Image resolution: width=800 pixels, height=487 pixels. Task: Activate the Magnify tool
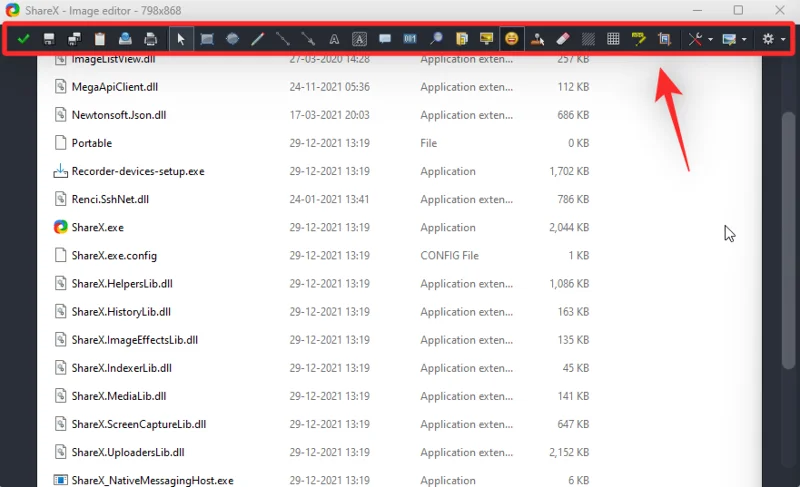[x=436, y=39]
